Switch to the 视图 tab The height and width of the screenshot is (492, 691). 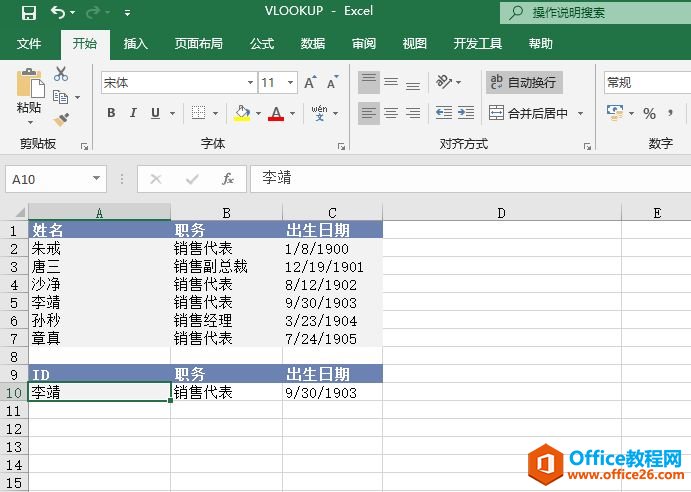pos(414,44)
